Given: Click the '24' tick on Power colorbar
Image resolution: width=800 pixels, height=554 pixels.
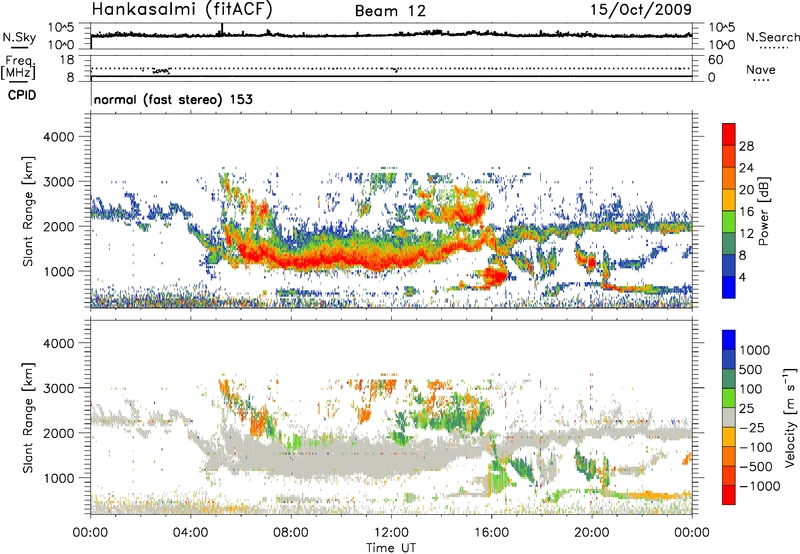Looking at the screenshot, I should (746, 168).
